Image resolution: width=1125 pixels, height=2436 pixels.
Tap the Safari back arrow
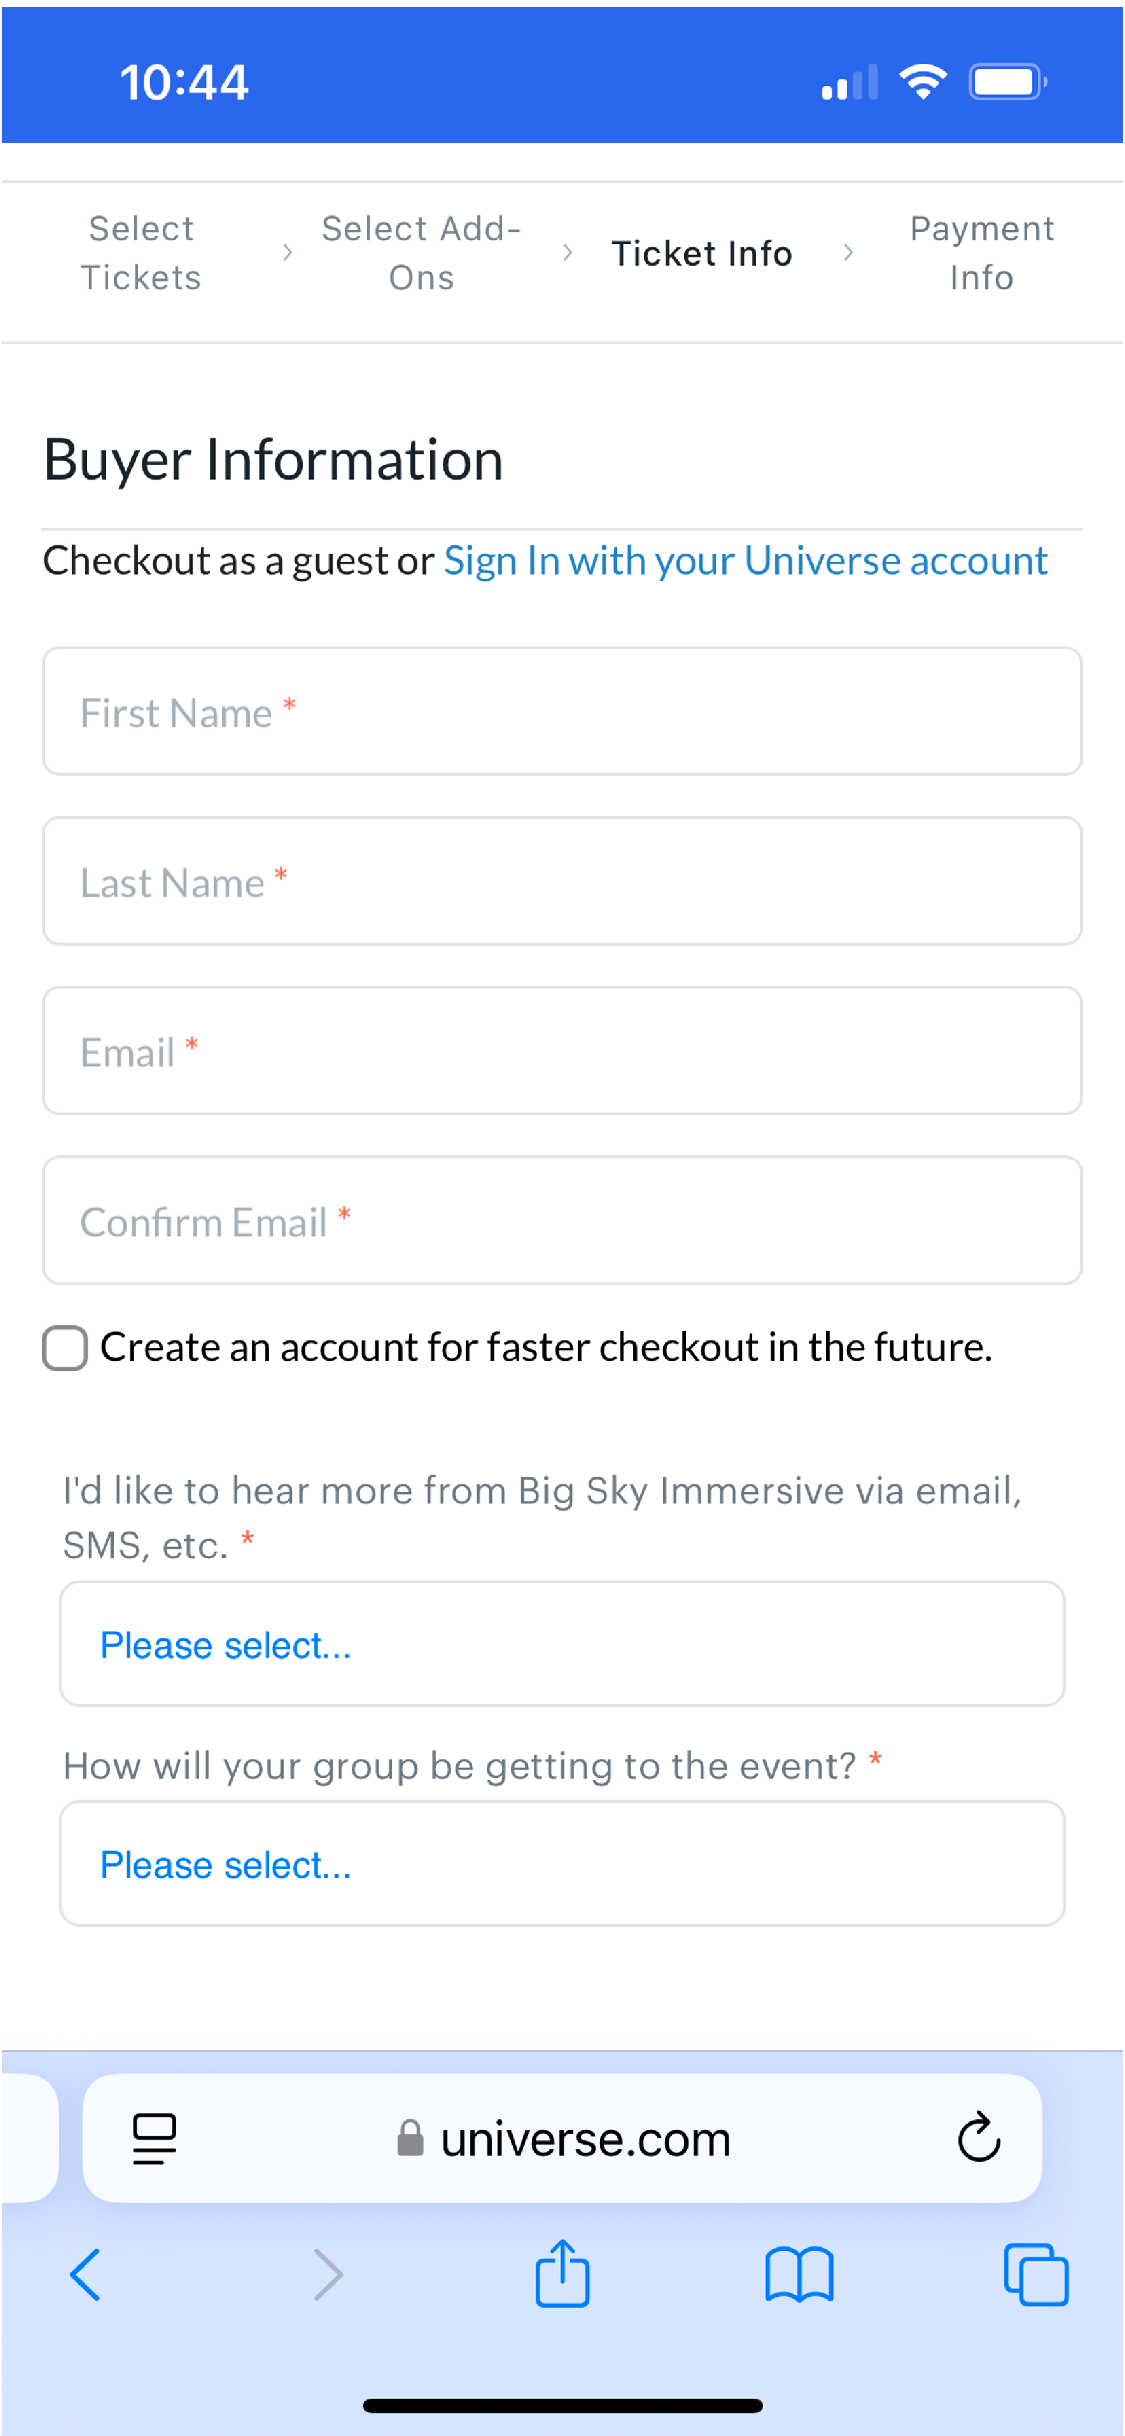tap(86, 2275)
